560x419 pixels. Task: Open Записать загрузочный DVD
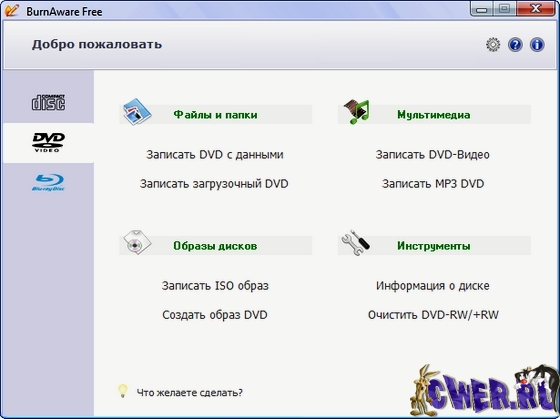tap(214, 184)
